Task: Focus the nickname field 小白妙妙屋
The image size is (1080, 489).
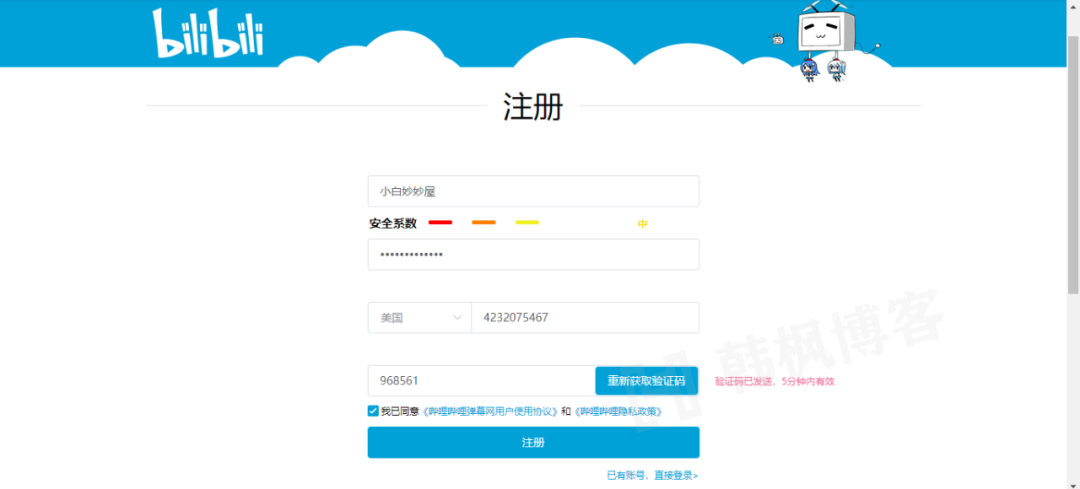Action: (x=533, y=191)
